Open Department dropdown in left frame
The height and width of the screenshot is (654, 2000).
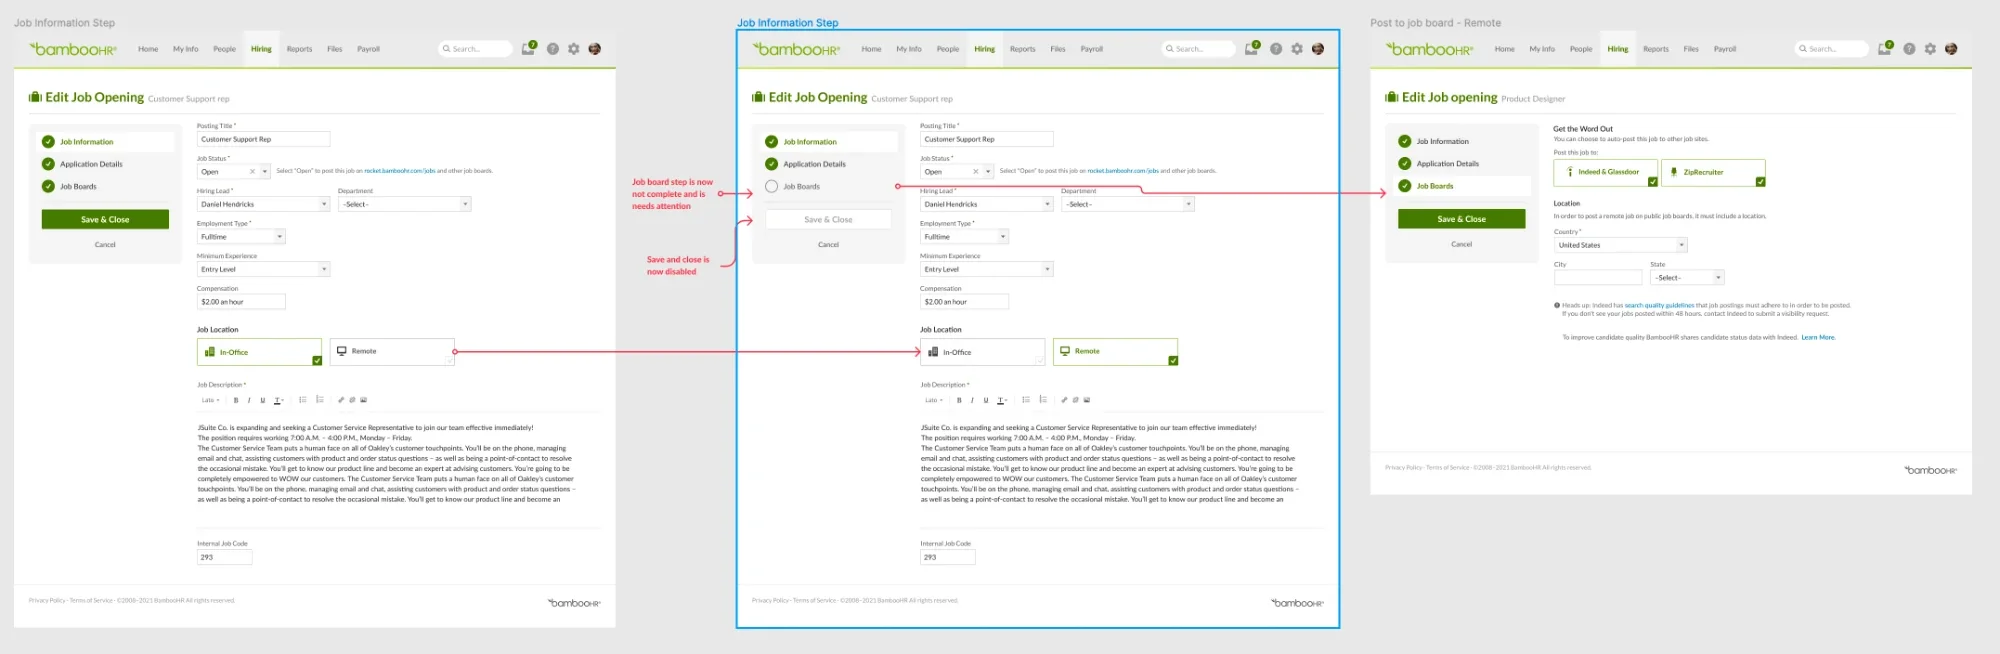click(x=404, y=204)
